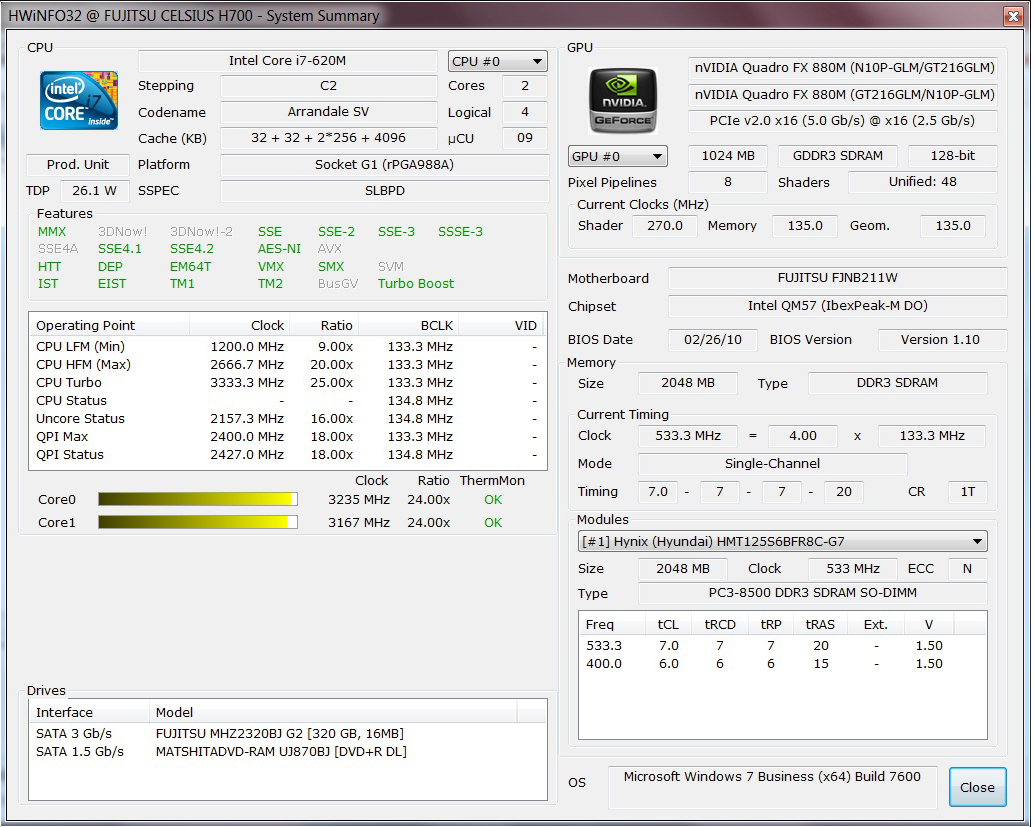Image resolution: width=1035 pixels, height=827 pixels.
Task: Click the BIOS Version field Version 1.10
Action: click(942, 340)
